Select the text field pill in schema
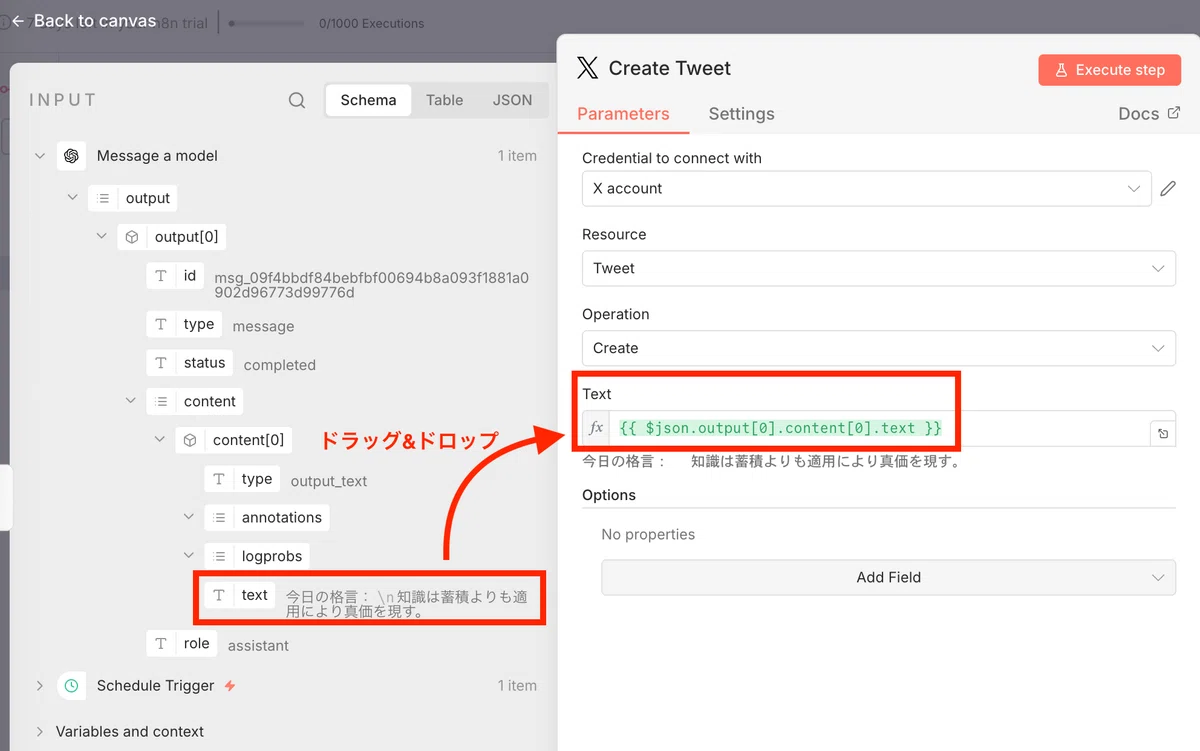This screenshot has width=1200, height=751. pos(240,595)
